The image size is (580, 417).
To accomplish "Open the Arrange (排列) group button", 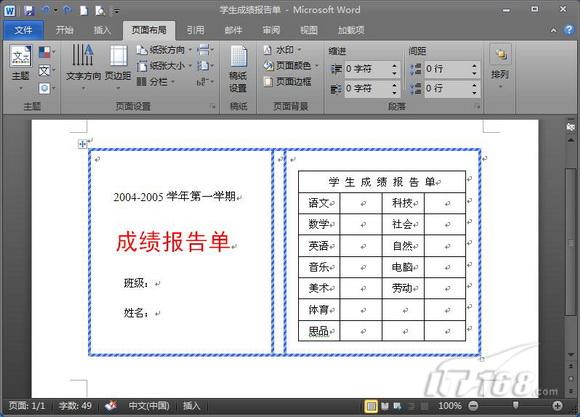I will (x=500, y=67).
